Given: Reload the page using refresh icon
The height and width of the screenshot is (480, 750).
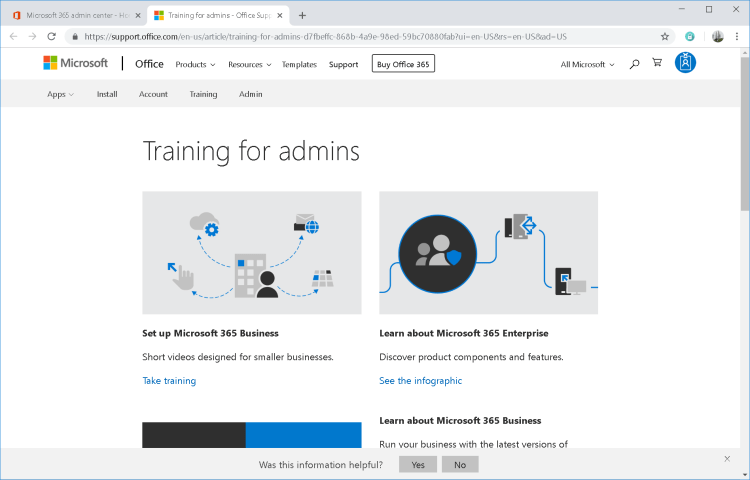Looking at the screenshot, I should [51, 36].
